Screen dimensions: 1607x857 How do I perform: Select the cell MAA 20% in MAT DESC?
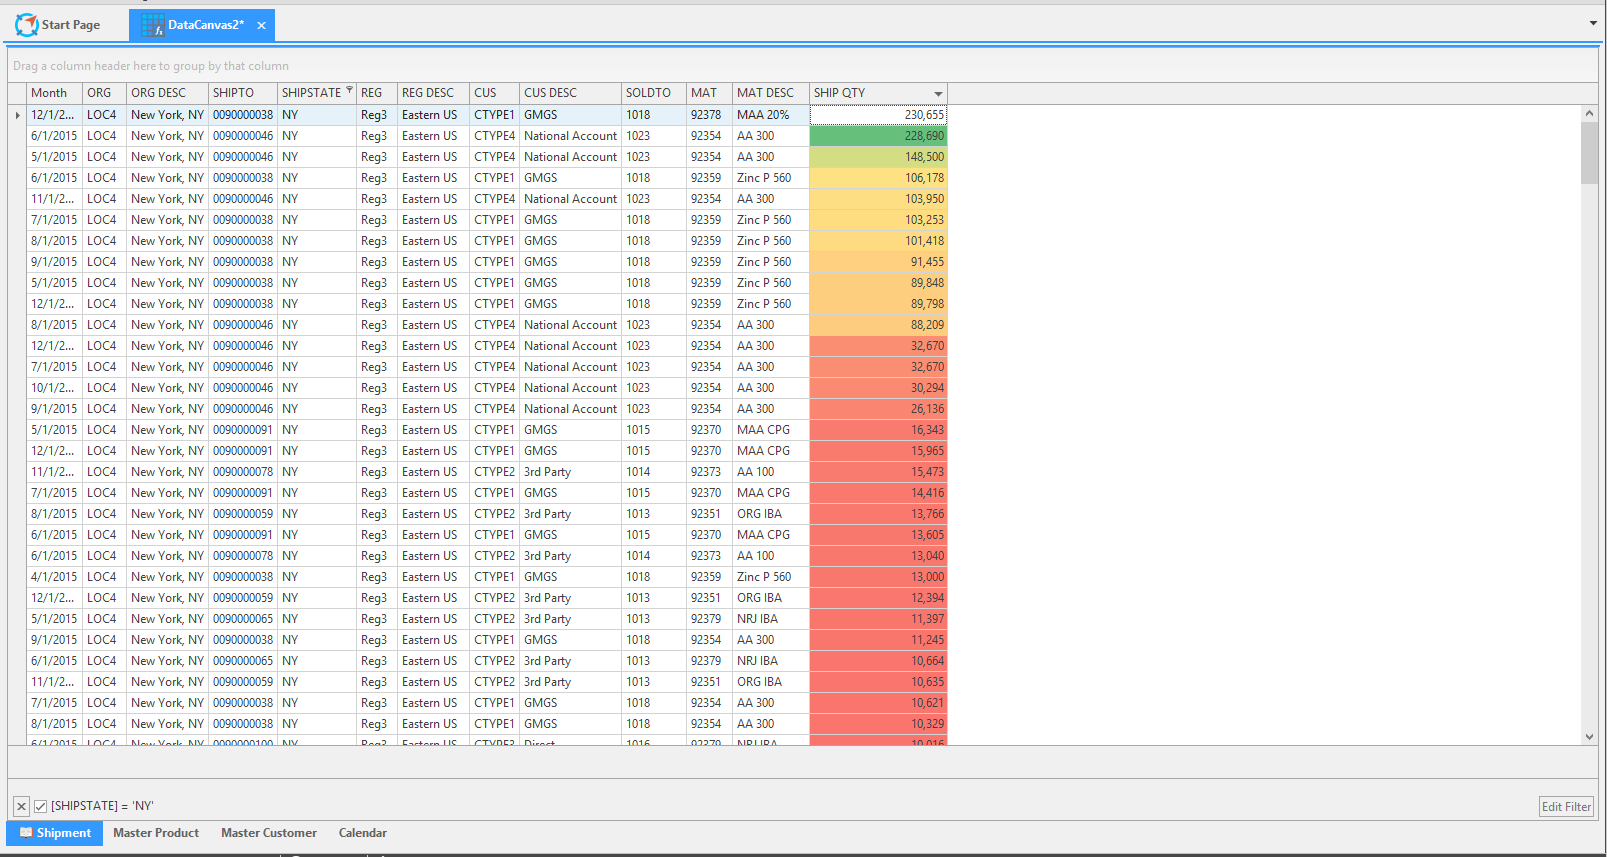pos(771,115)
